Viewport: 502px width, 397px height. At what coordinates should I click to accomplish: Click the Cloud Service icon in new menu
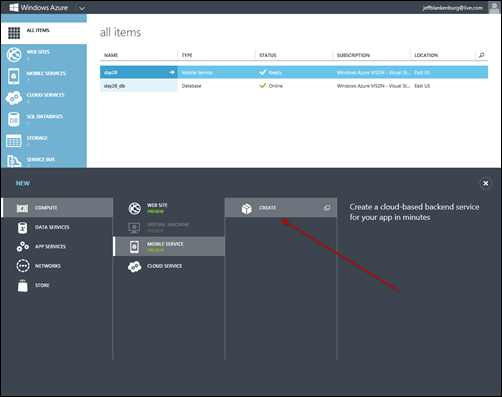[x=135, y=267]
